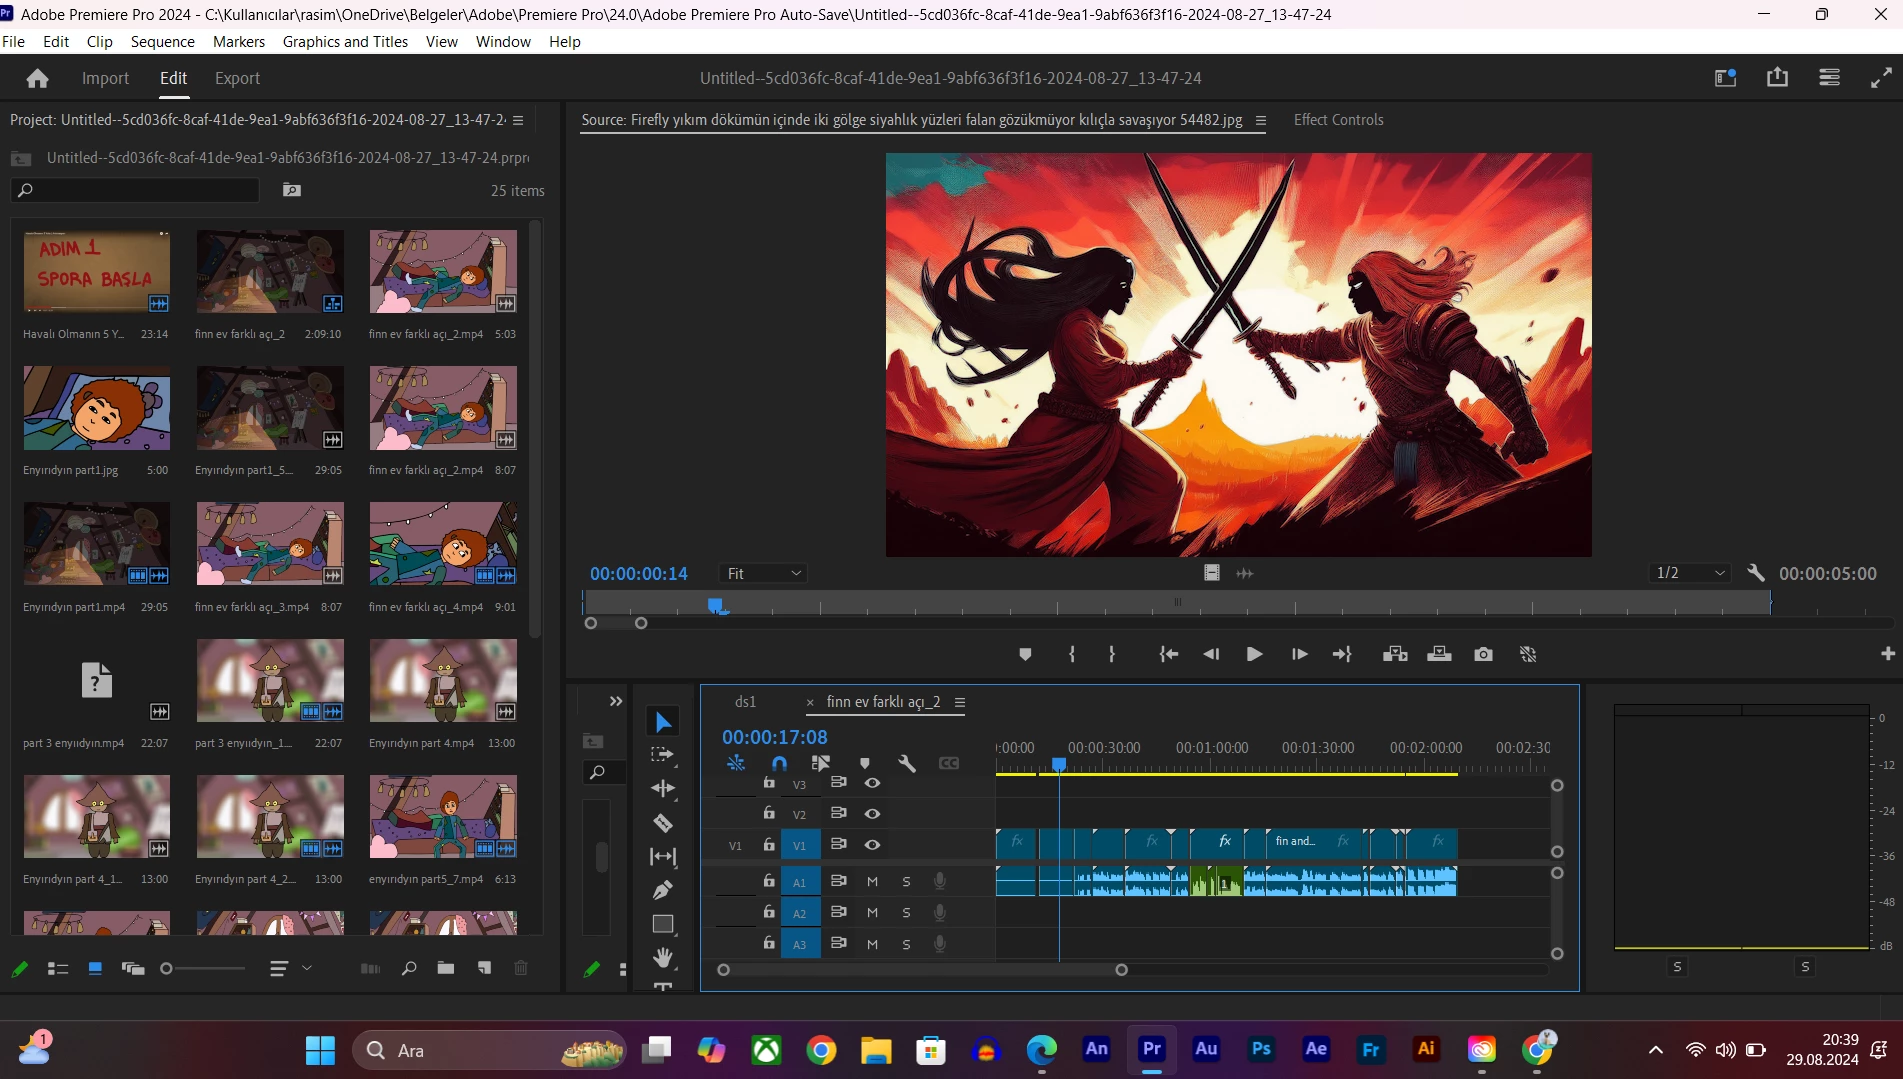Step back one frame
The image size is (1903, 1079).
[1211, 654]
